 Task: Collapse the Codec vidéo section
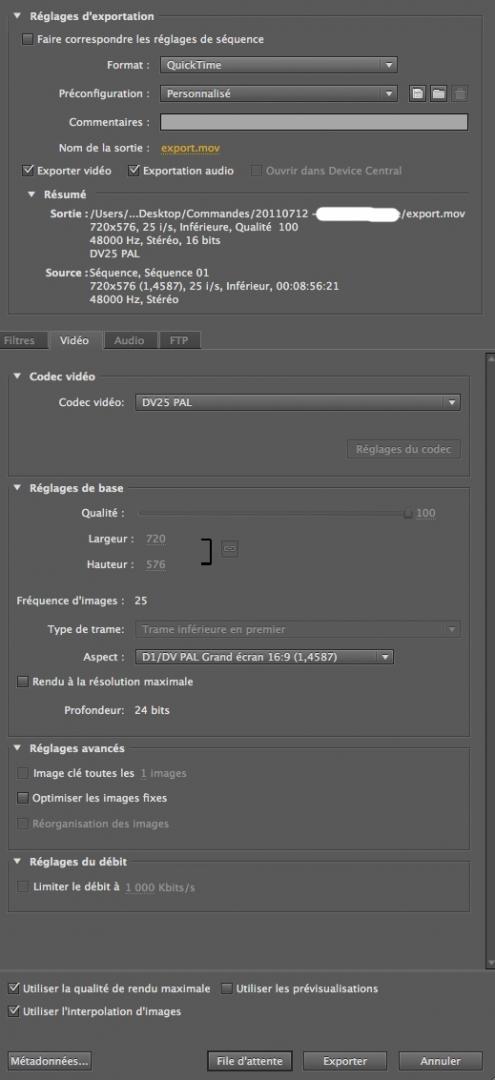pyautogui.click(x=17, y=377)
